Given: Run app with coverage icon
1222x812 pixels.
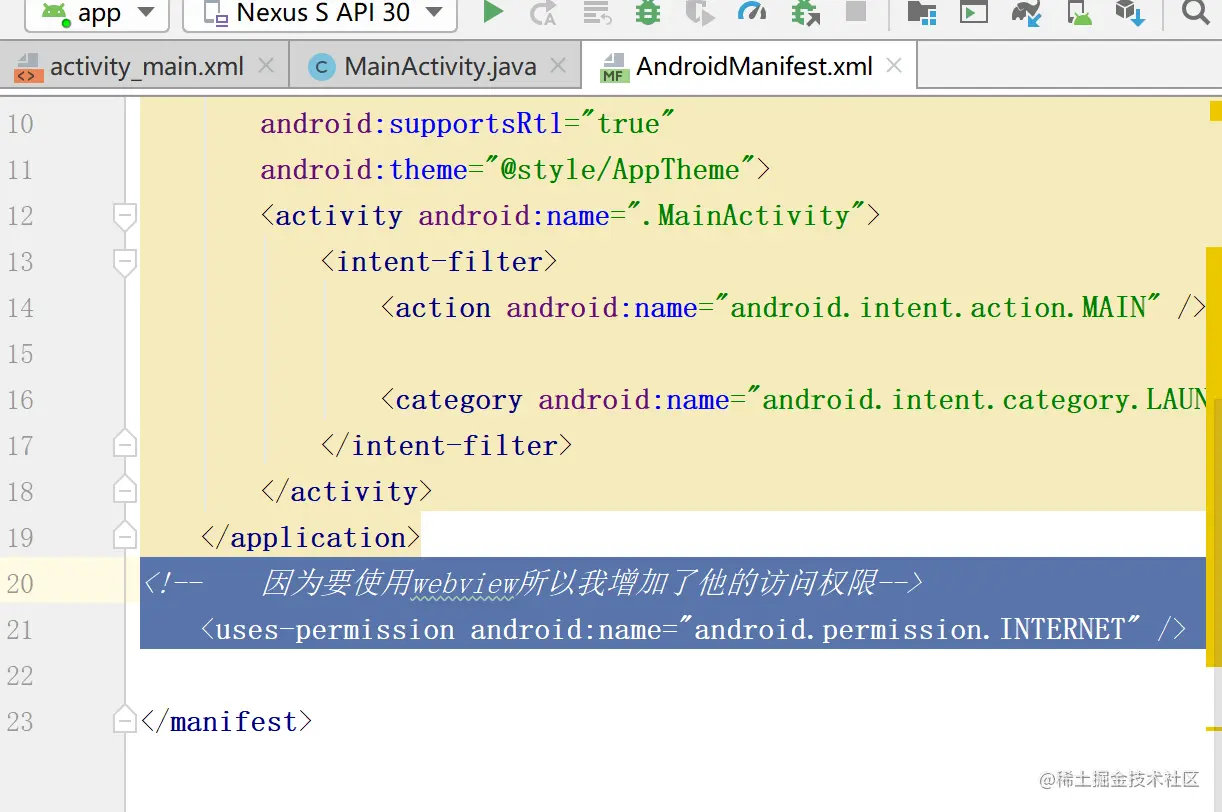Looking at the screenshot, I should pyautogui.click(x=700, y=13).
